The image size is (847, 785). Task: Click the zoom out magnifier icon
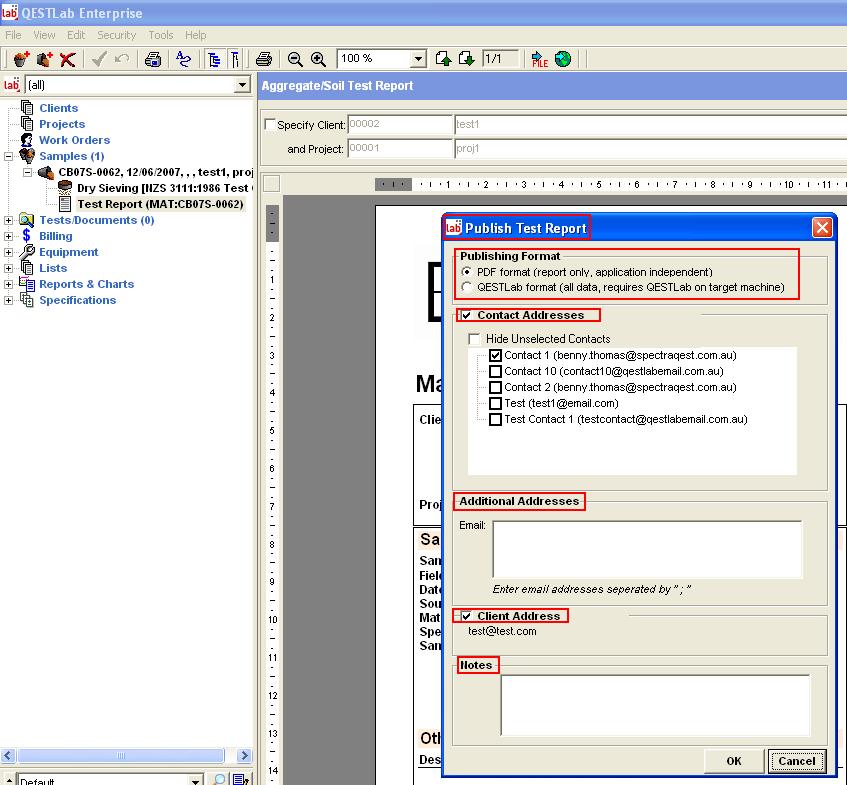295,59
